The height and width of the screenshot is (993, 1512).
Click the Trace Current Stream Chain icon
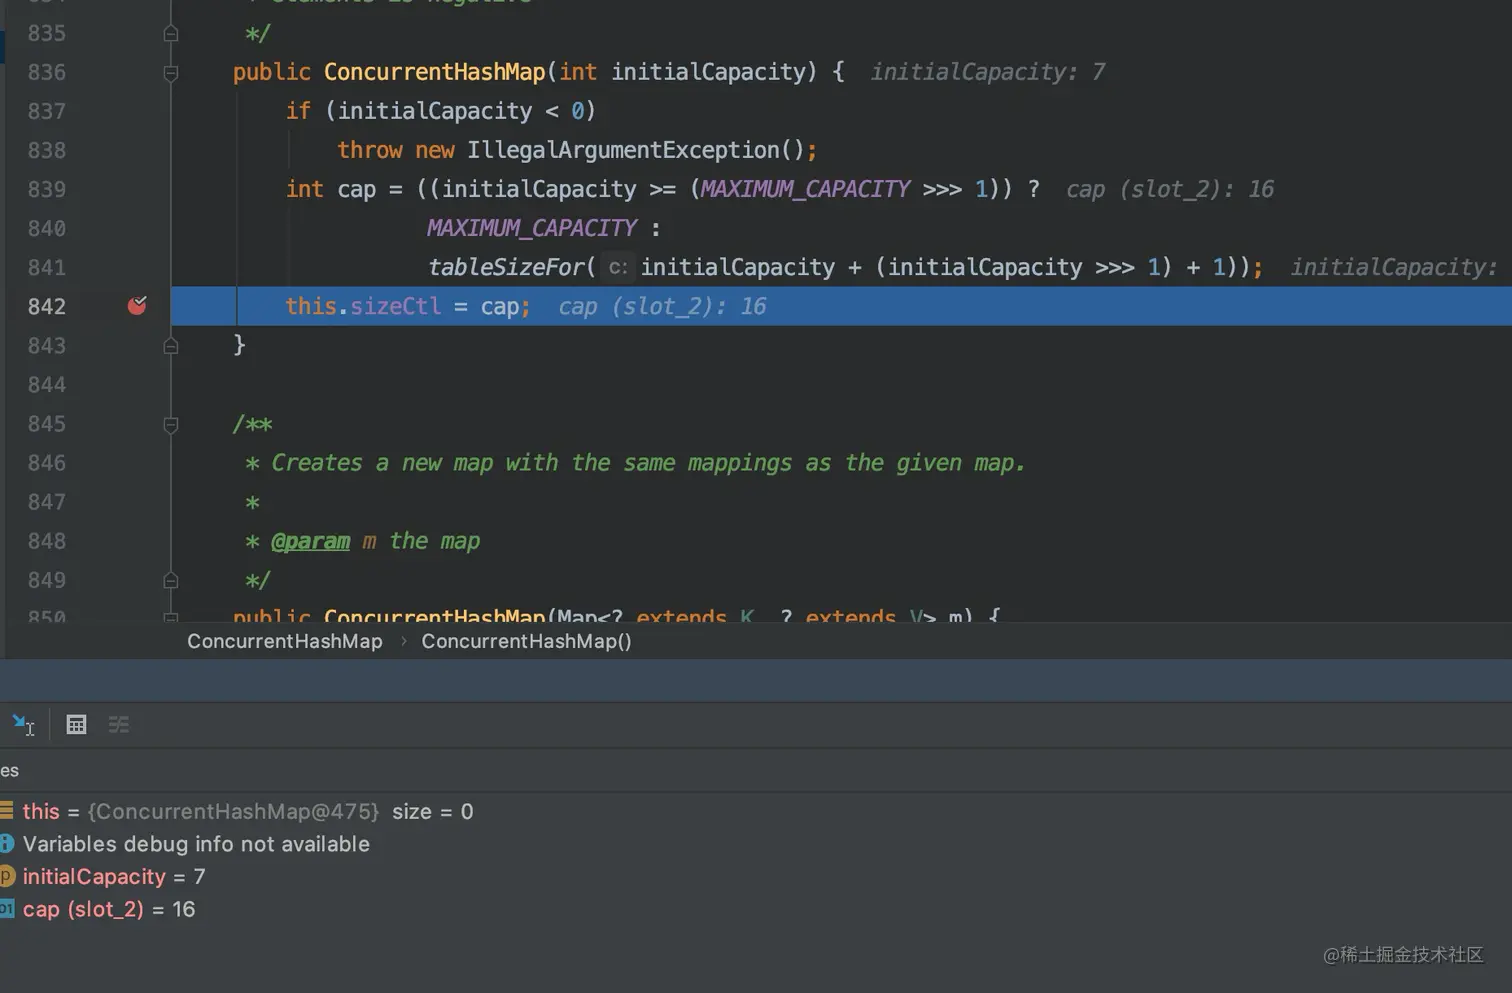(119, 724)
